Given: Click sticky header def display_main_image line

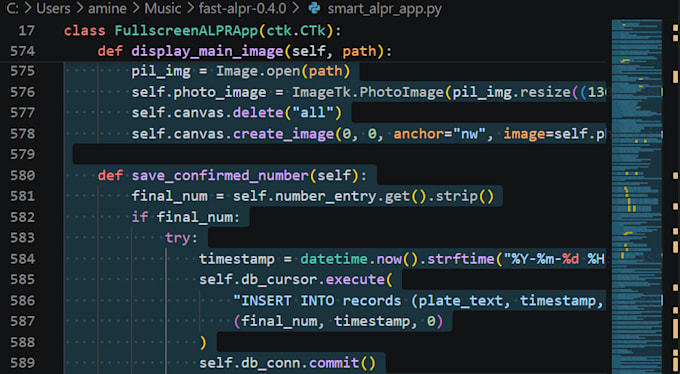Looking at the screenshot, I should pyautogui.click(x=245, y=52).
